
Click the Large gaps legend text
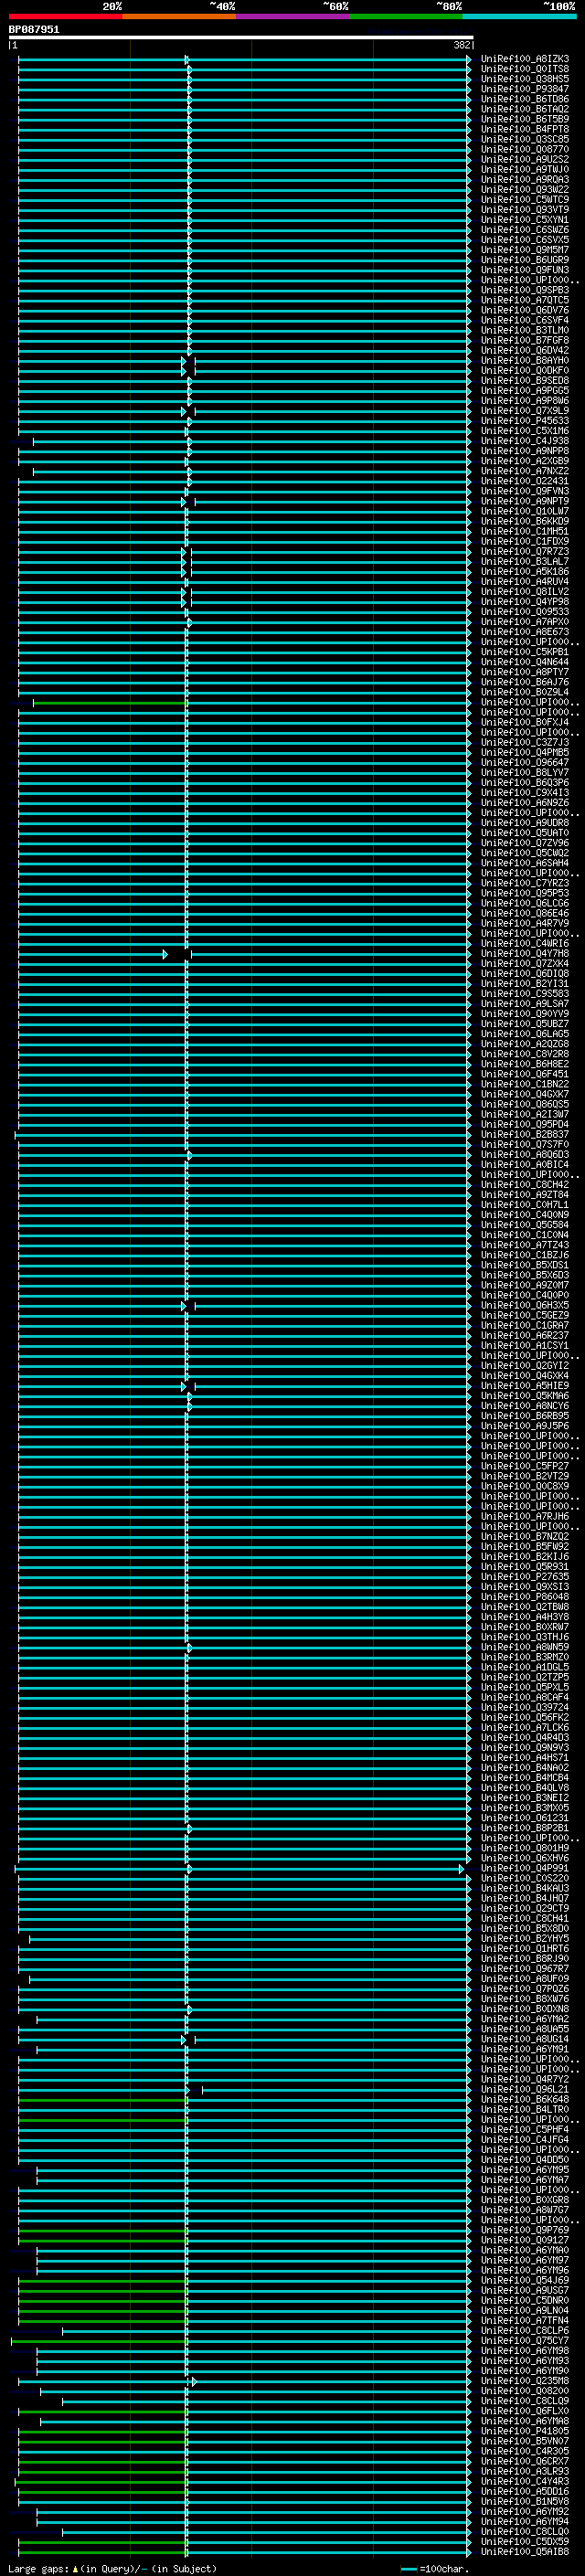(112, 2568)
